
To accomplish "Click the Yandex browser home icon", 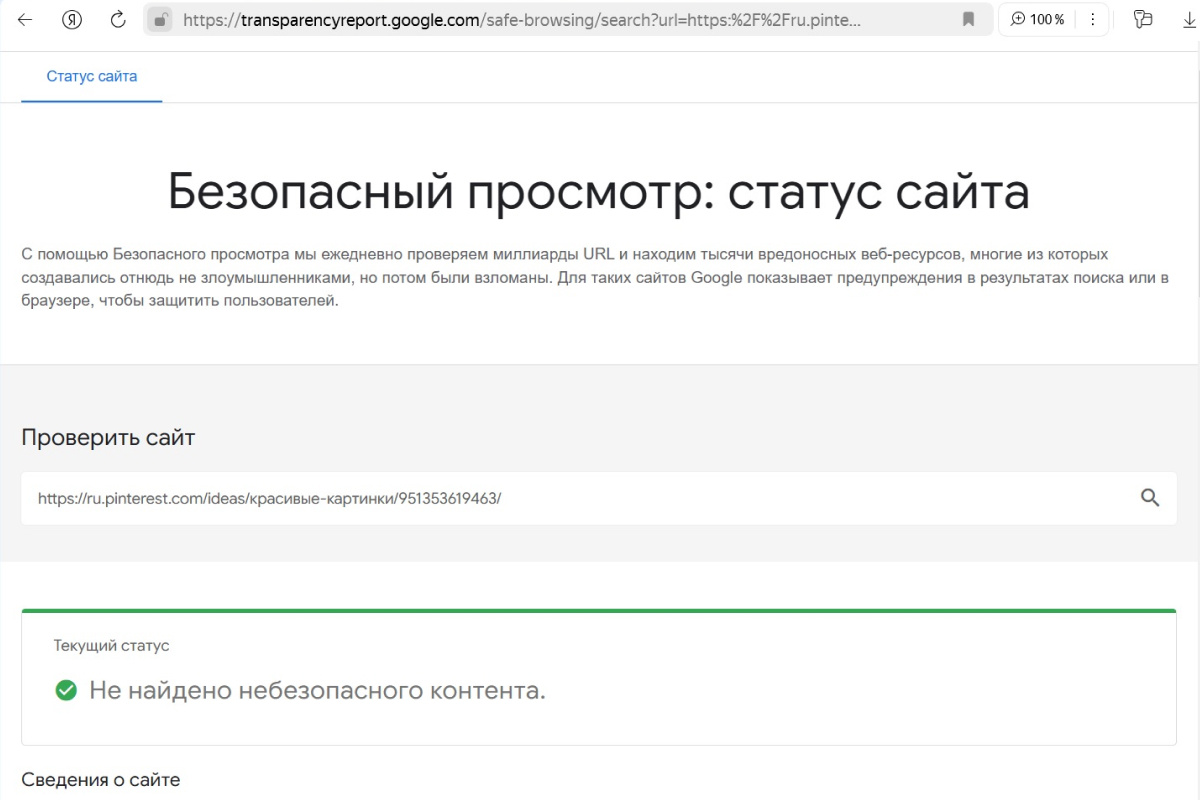I will (71, 19).
